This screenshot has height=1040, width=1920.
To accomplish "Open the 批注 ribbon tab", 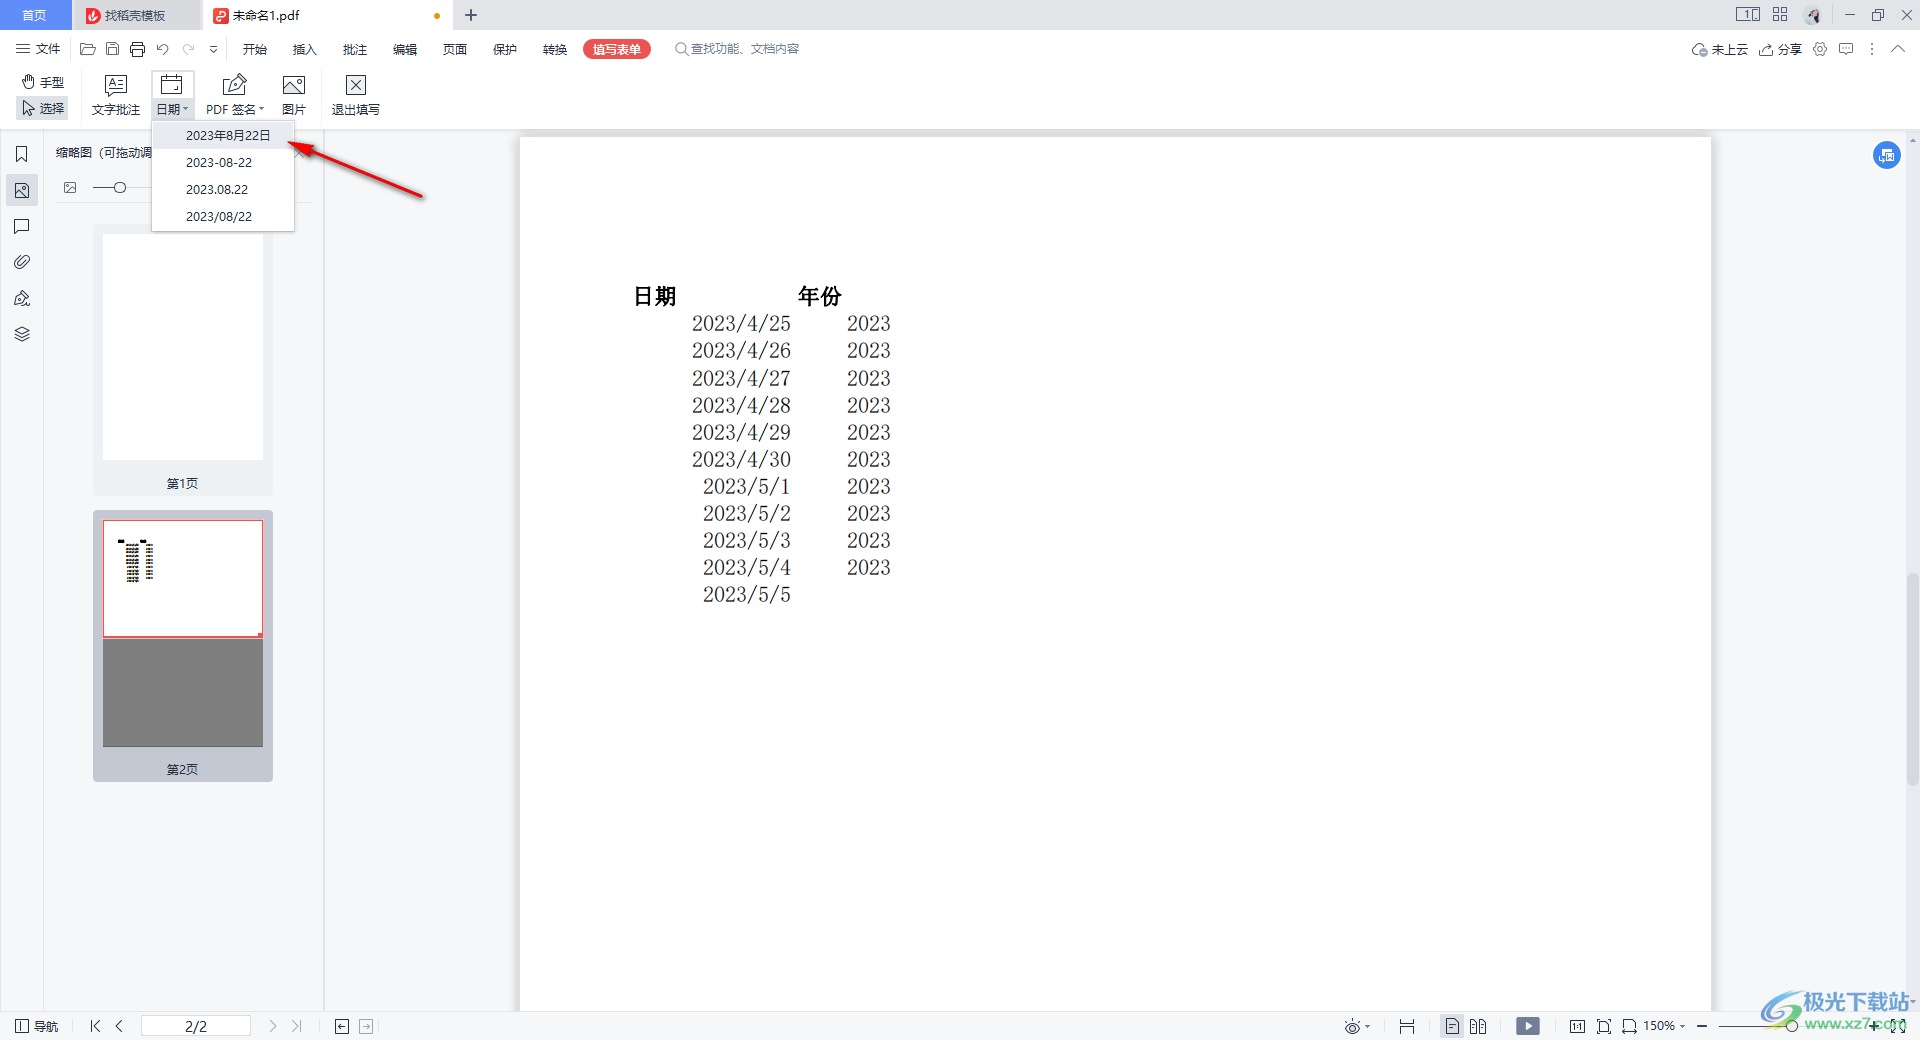I will click(355, 49).
